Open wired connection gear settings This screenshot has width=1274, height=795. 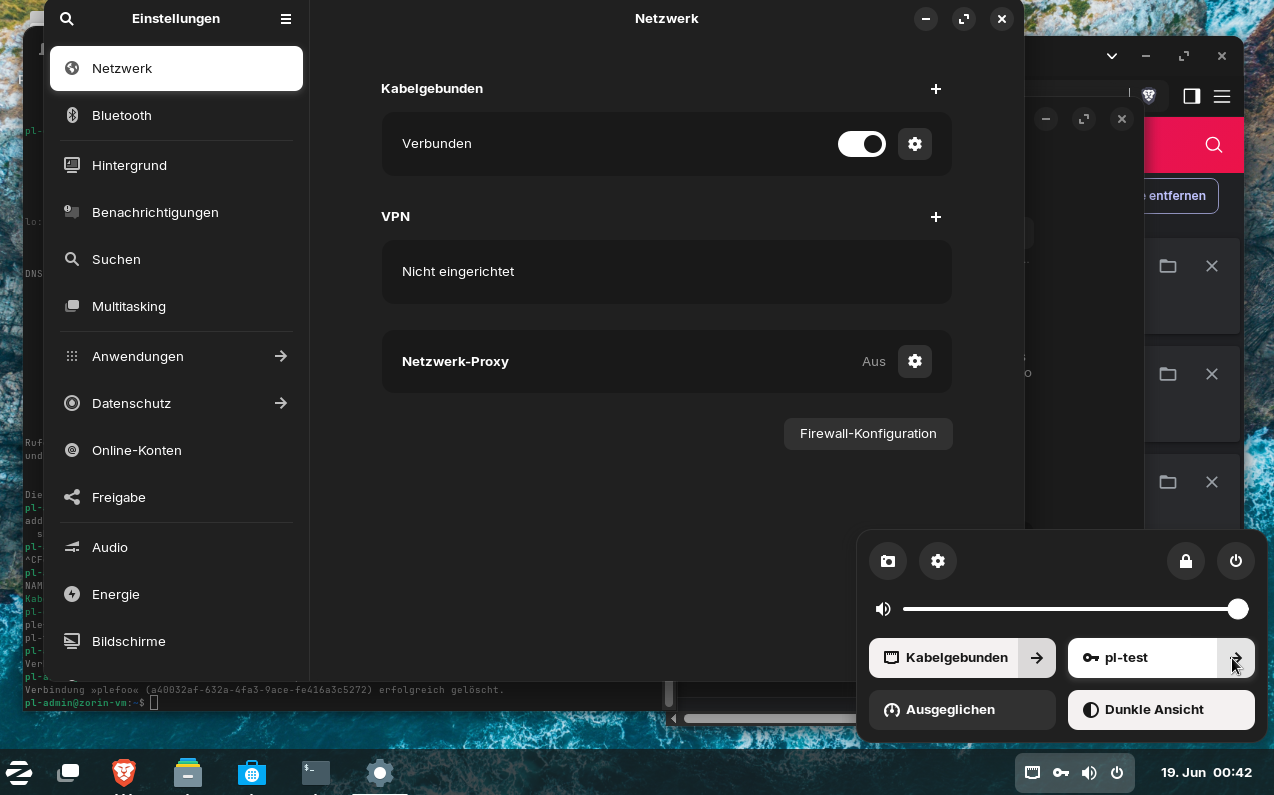(x=914, y=144)
